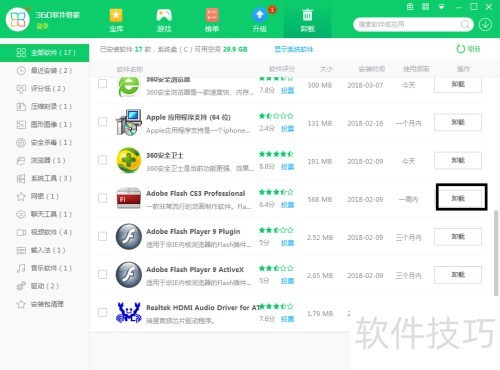Tick the 360安全卫士 row checkbox
The image size is (500, 370).
click(103, 160)
